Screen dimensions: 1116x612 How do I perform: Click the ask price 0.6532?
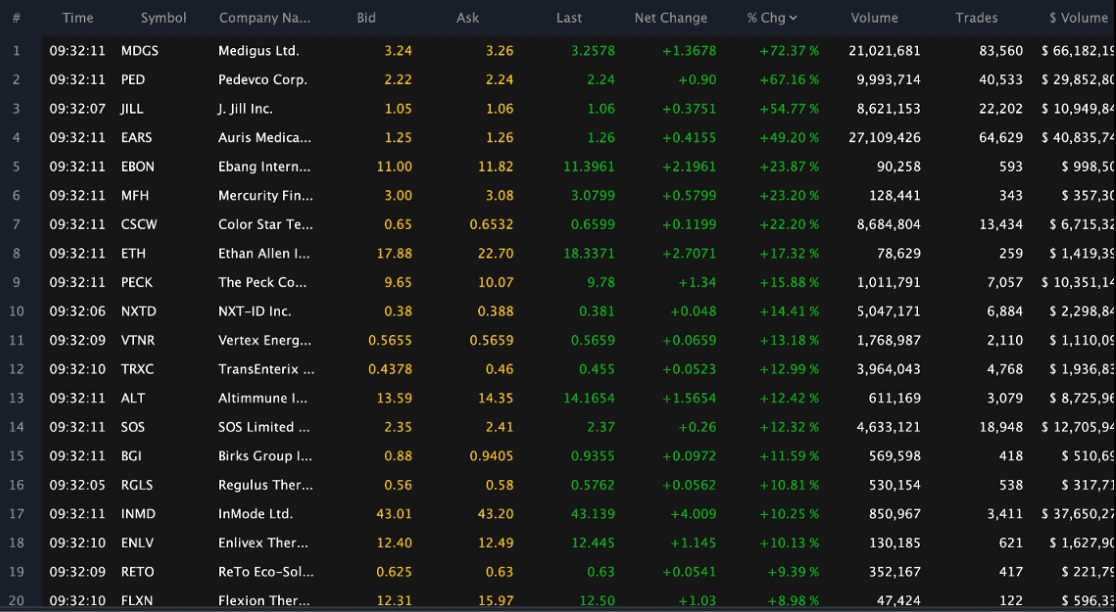point(492,224)
